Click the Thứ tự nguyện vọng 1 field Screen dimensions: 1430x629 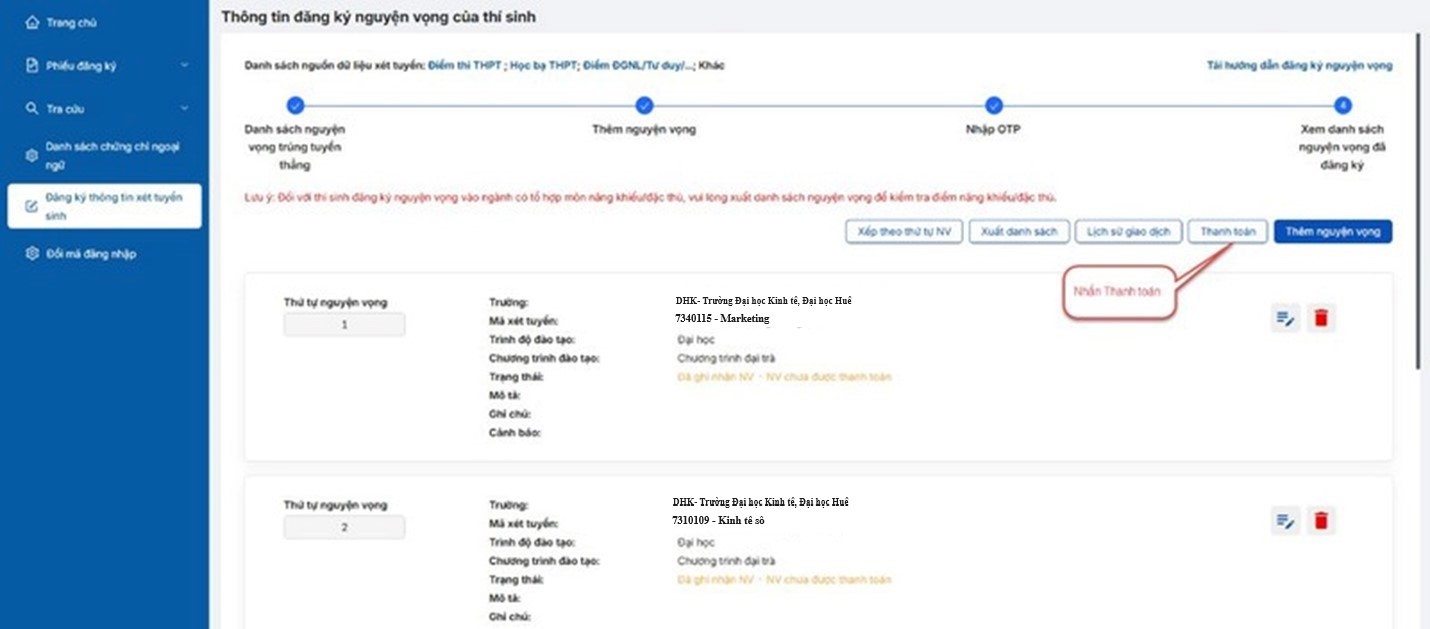pyautogui.click(x=344, y=325)
